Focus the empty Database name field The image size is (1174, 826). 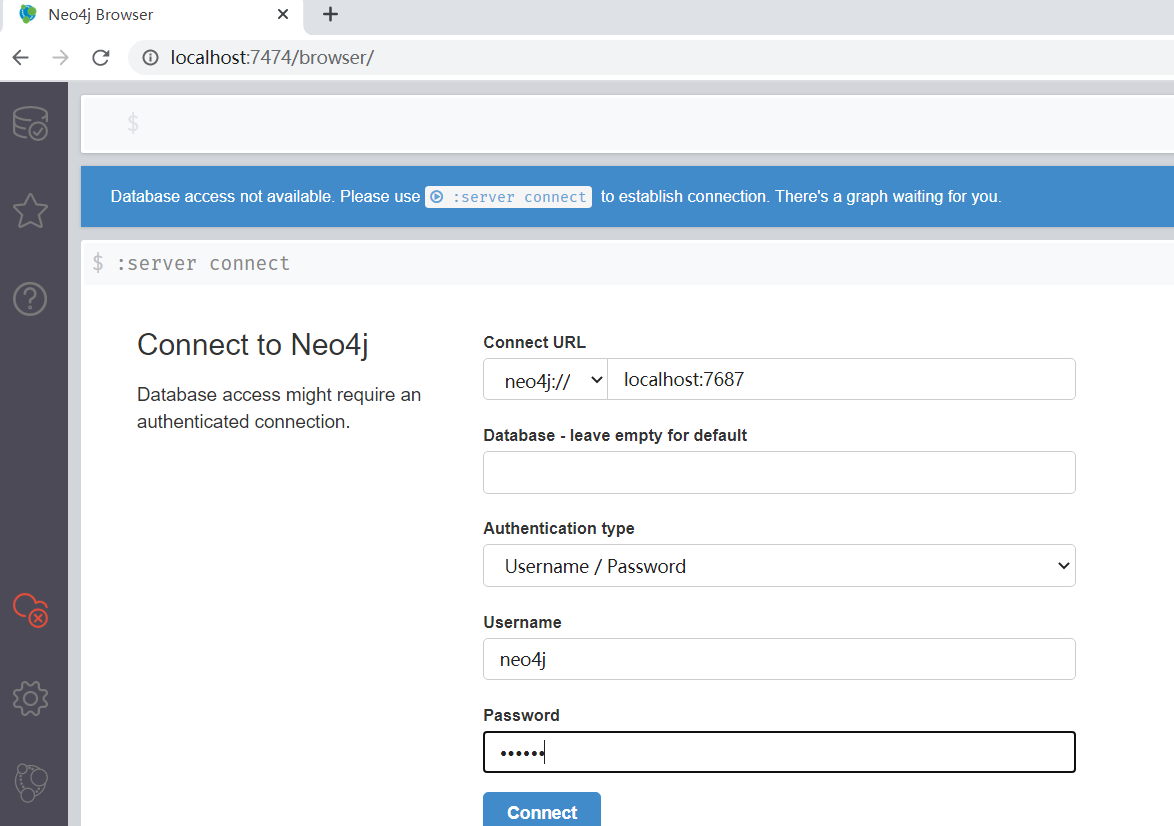click(779, 472)
